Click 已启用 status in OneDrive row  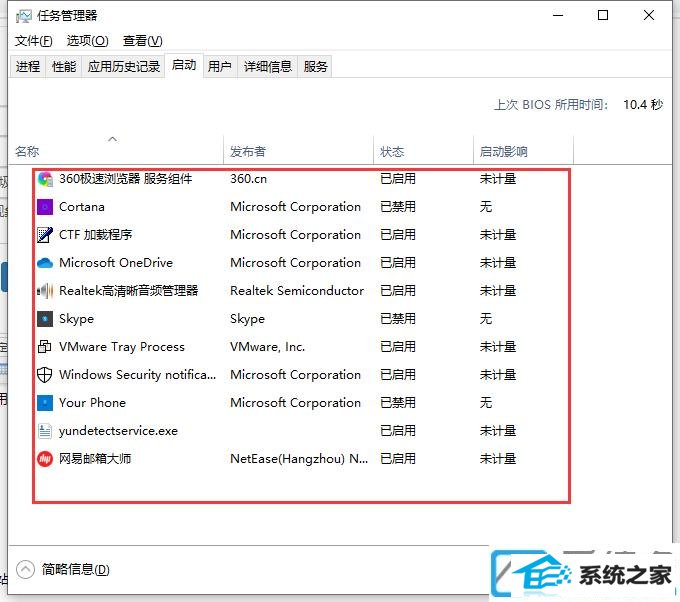pos(398,263)
